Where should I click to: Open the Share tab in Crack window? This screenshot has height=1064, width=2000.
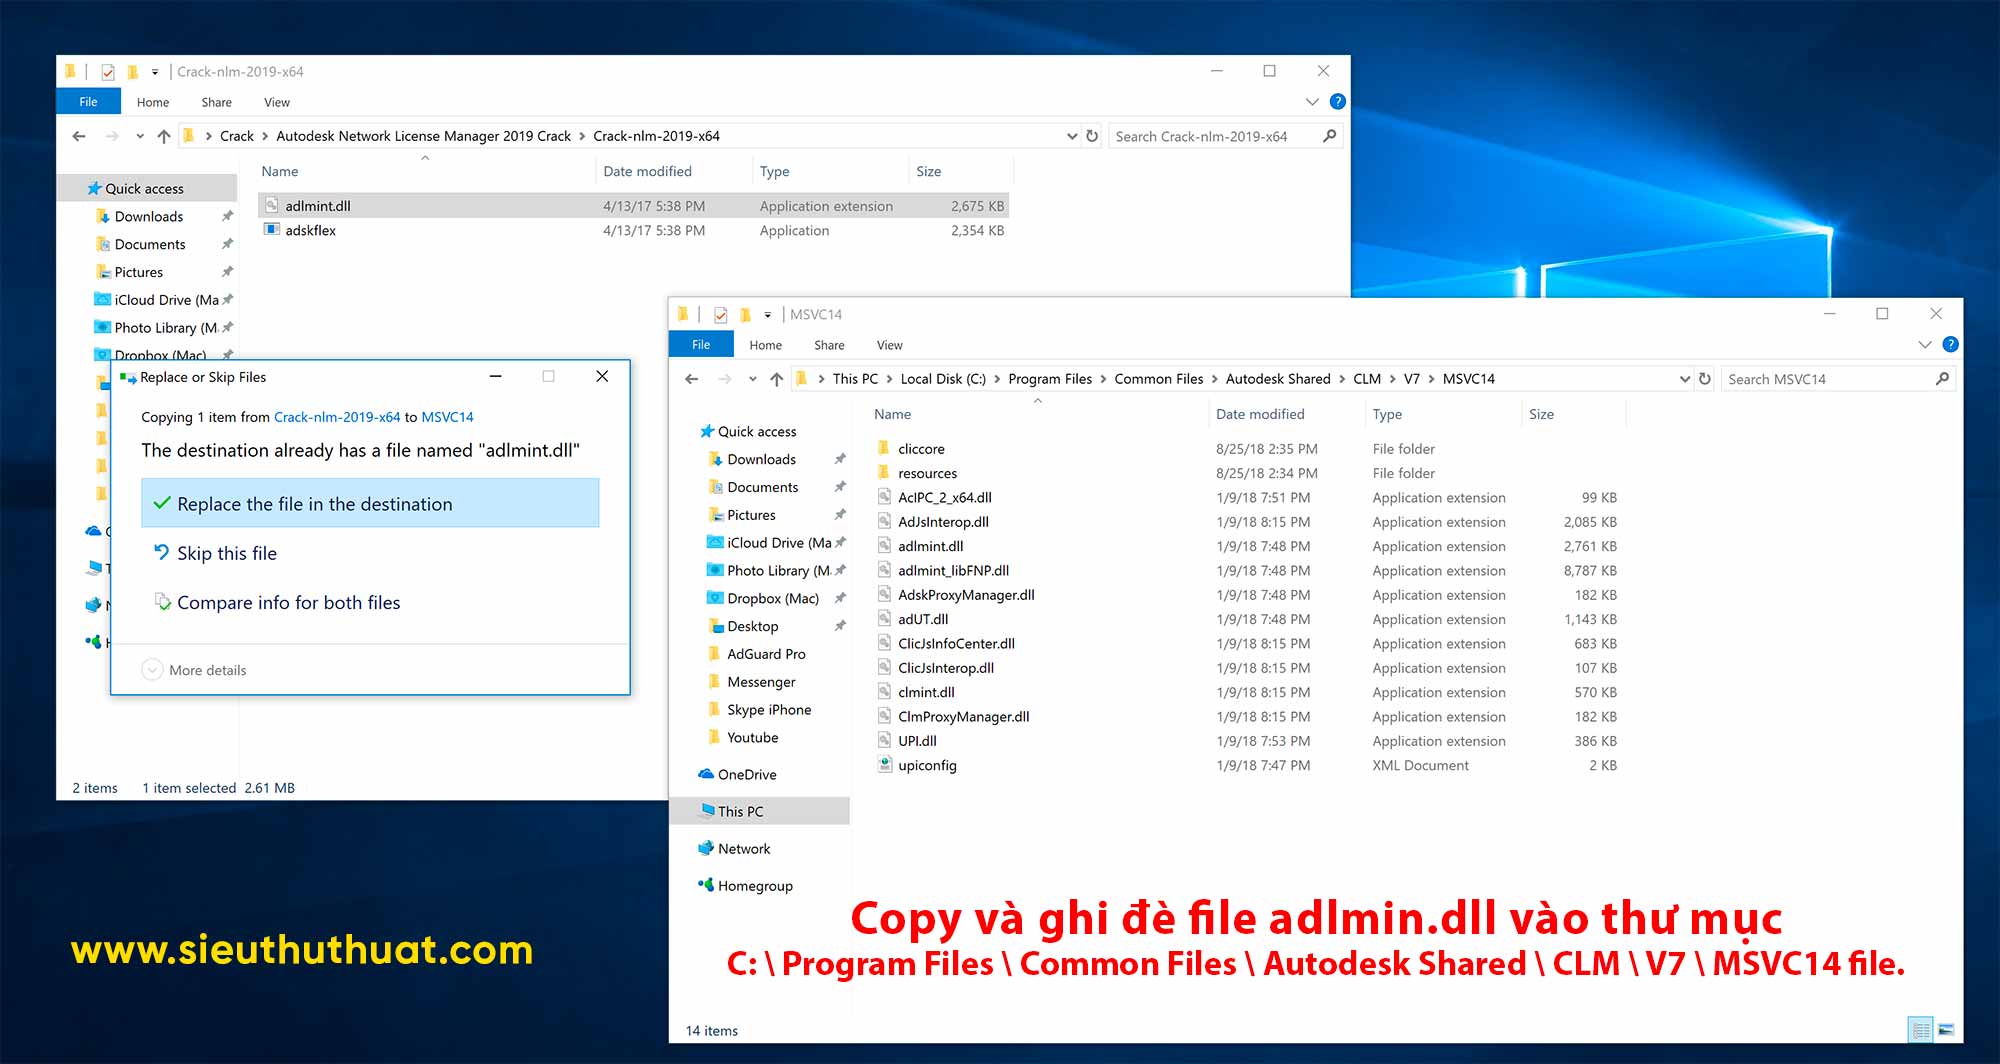coord(216,102)
